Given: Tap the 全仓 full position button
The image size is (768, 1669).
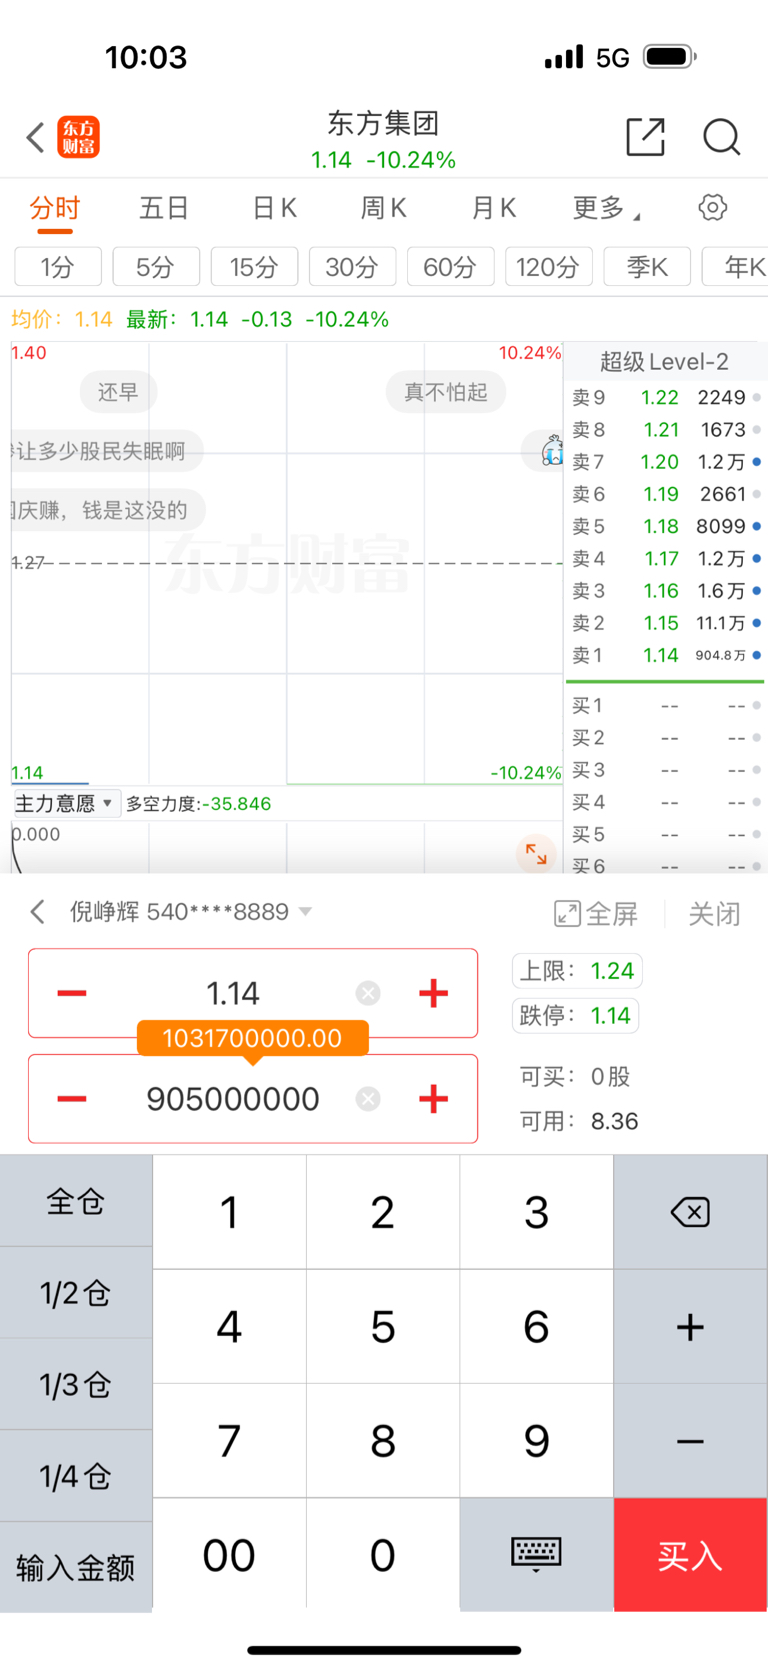Looking at the screenshot, I should click(76, 1201).
